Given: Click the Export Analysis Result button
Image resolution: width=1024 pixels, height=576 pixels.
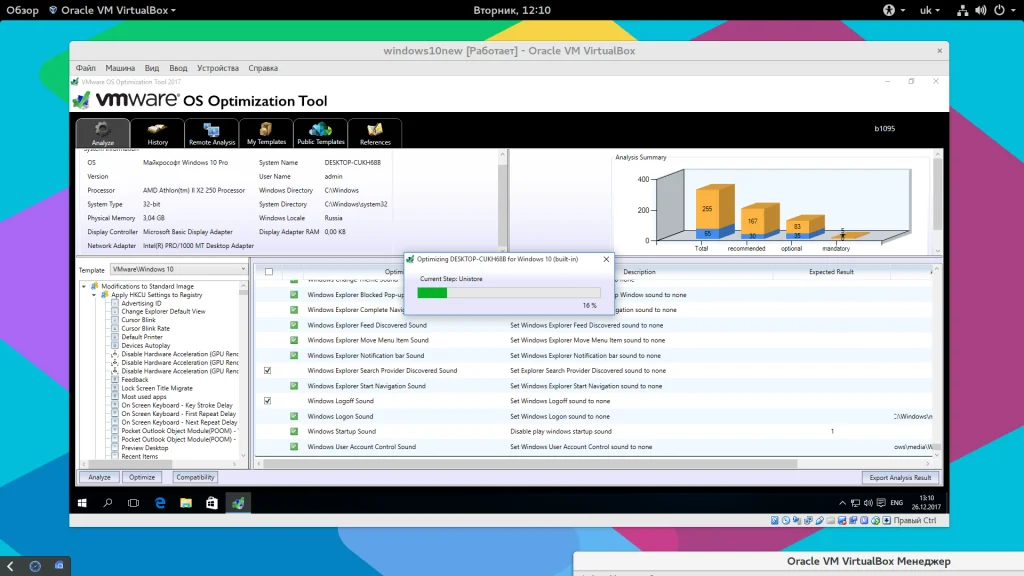Looking at the screenshot, I should coord(900,477).
